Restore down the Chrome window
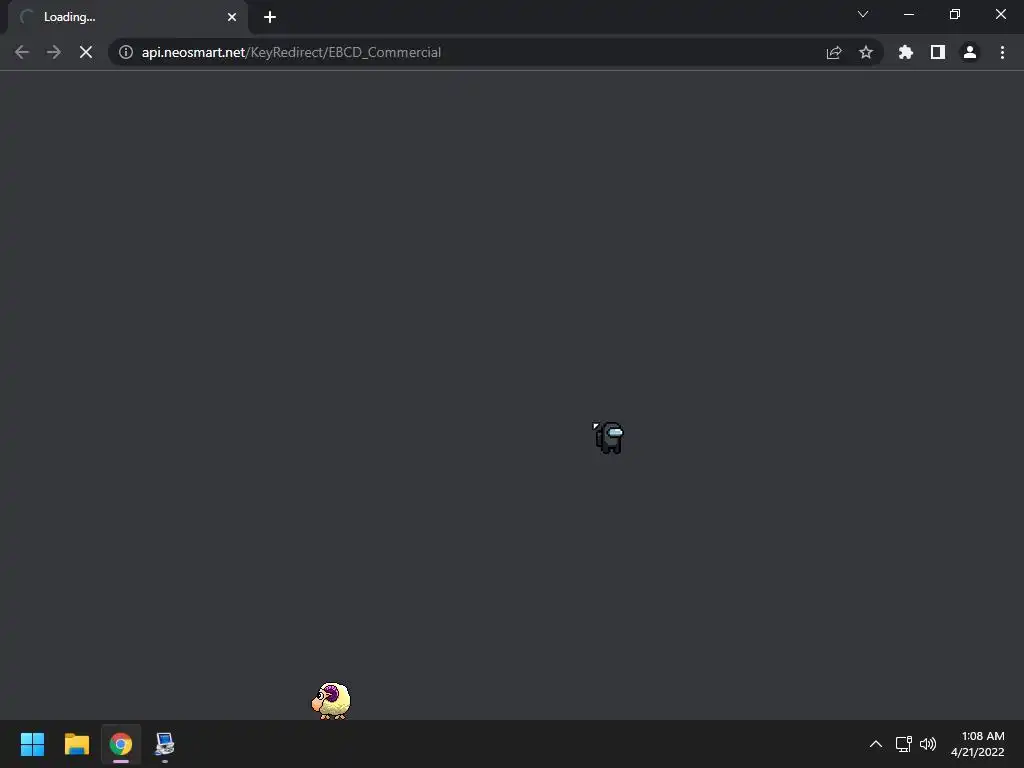 (x=955, y=14)
